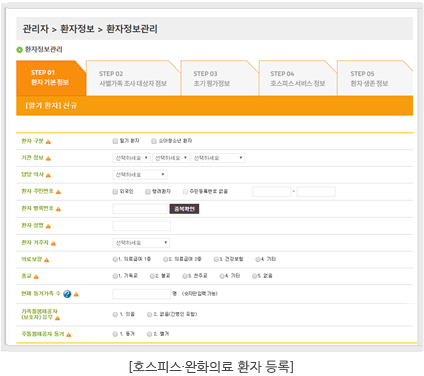Focus the first 환자 주민번호 input field
This screenshot has height=376, width=424.
point(272,192)
